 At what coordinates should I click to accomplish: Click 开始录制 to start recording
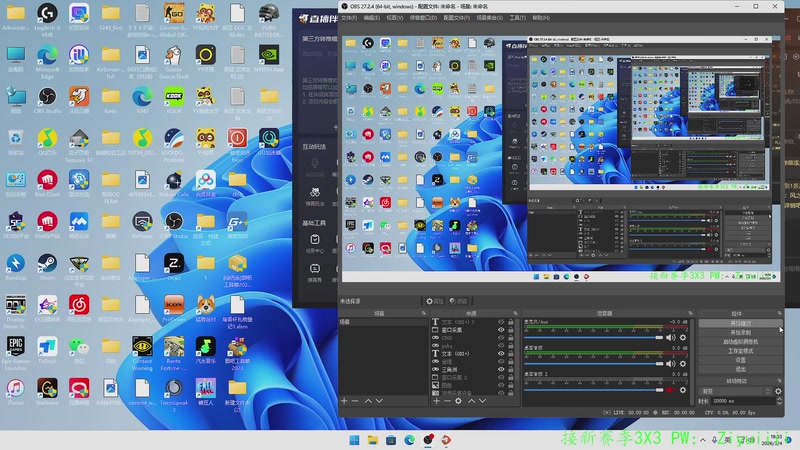[740, 333]
